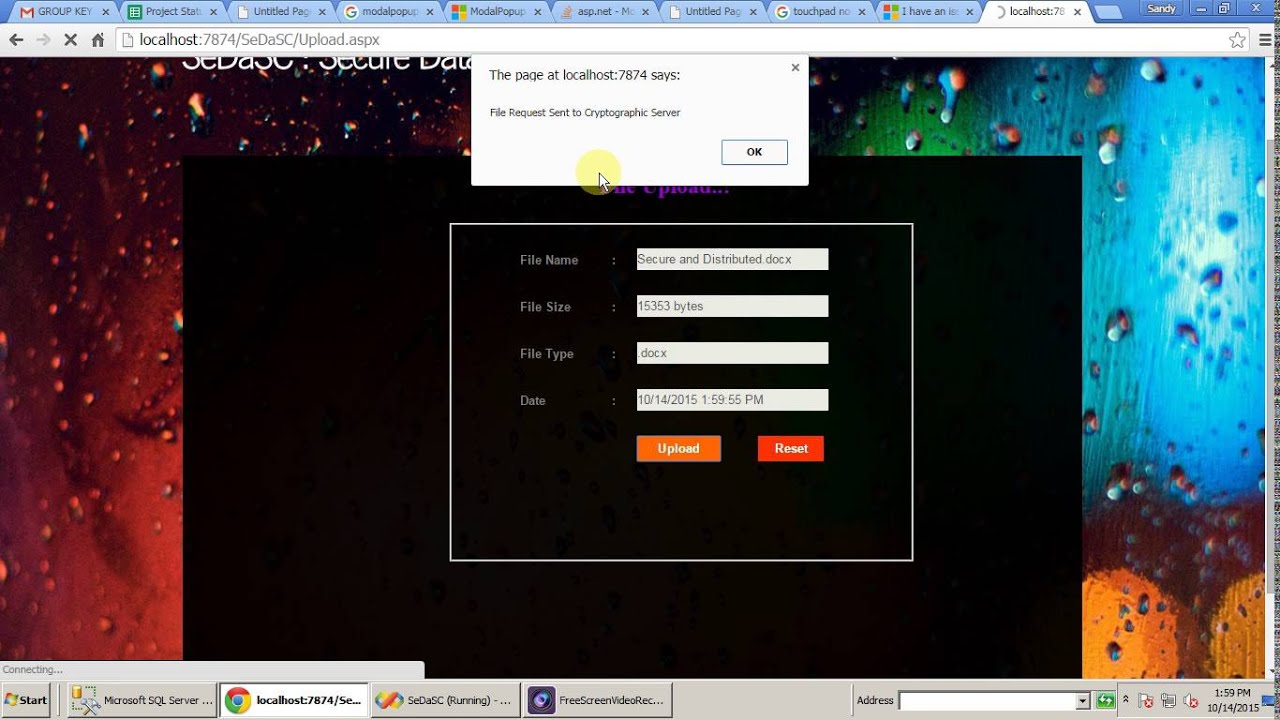Open FreeScreenVideoRecorder taskbar item
Image resolution: width=1280 pixels, height=720 pixels.
[598, 700]
